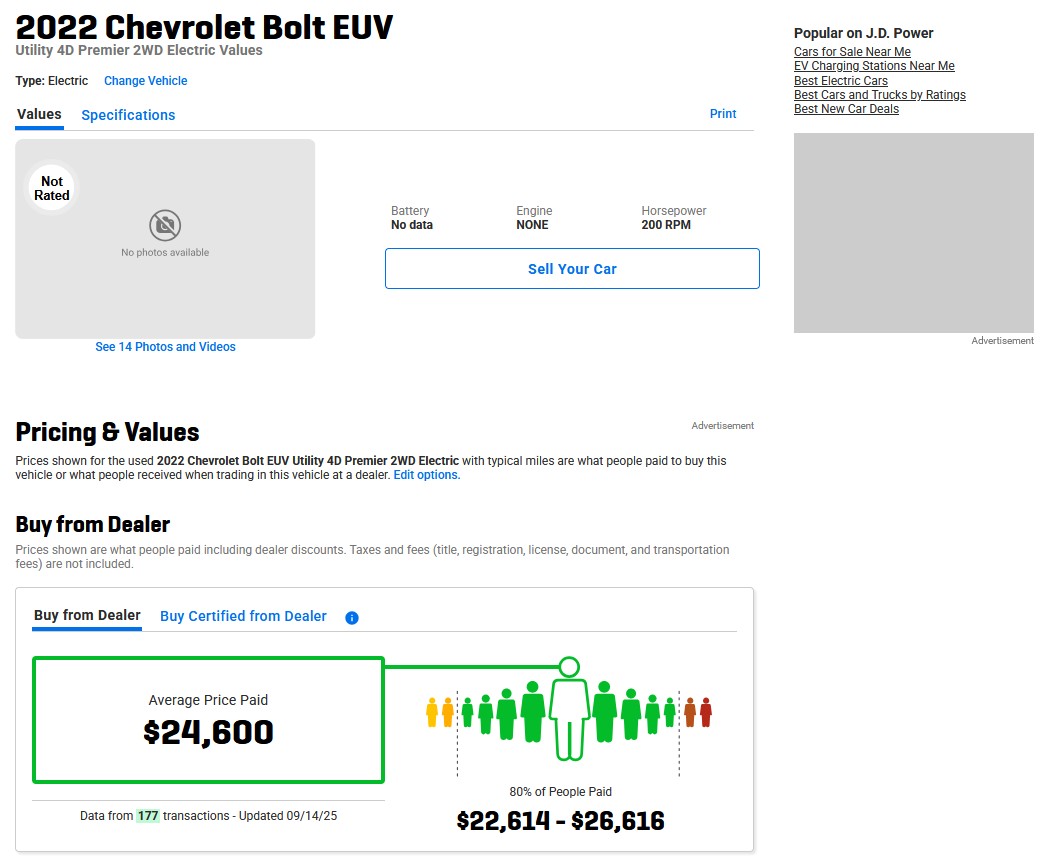Click the Edit options link

pos(427,475)
